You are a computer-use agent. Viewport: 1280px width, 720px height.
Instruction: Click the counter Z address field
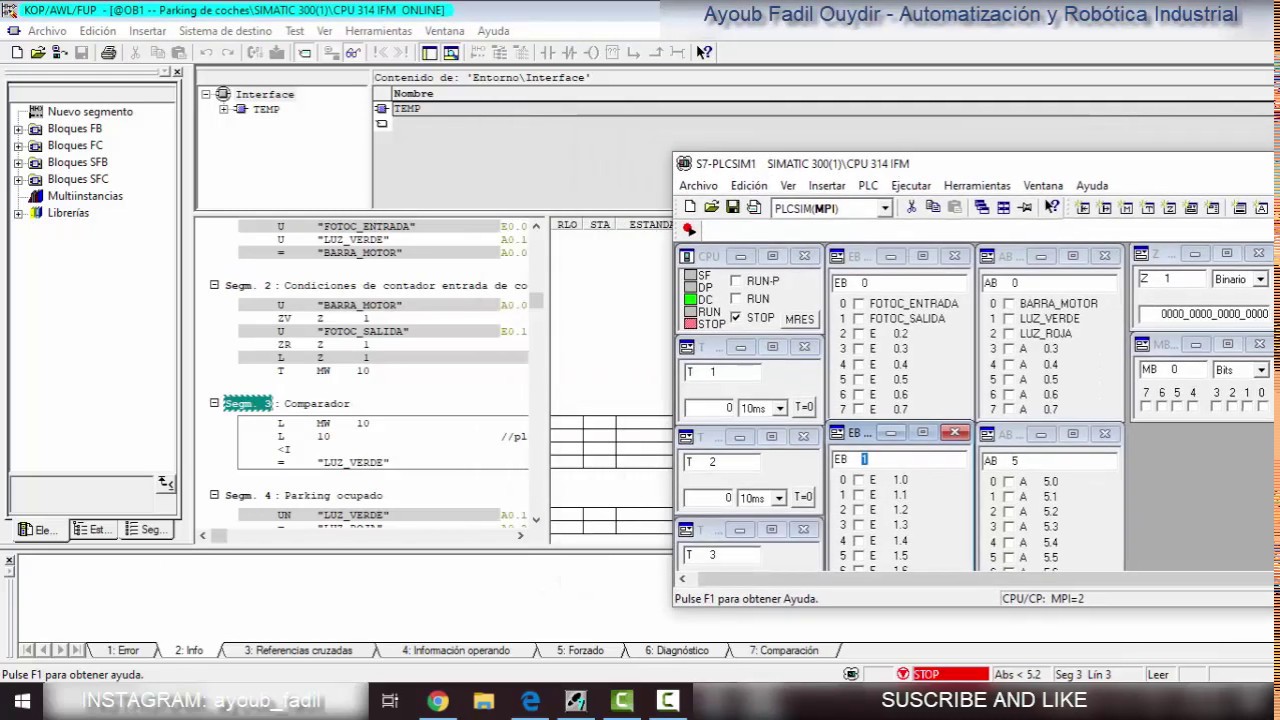point(1173,279)
